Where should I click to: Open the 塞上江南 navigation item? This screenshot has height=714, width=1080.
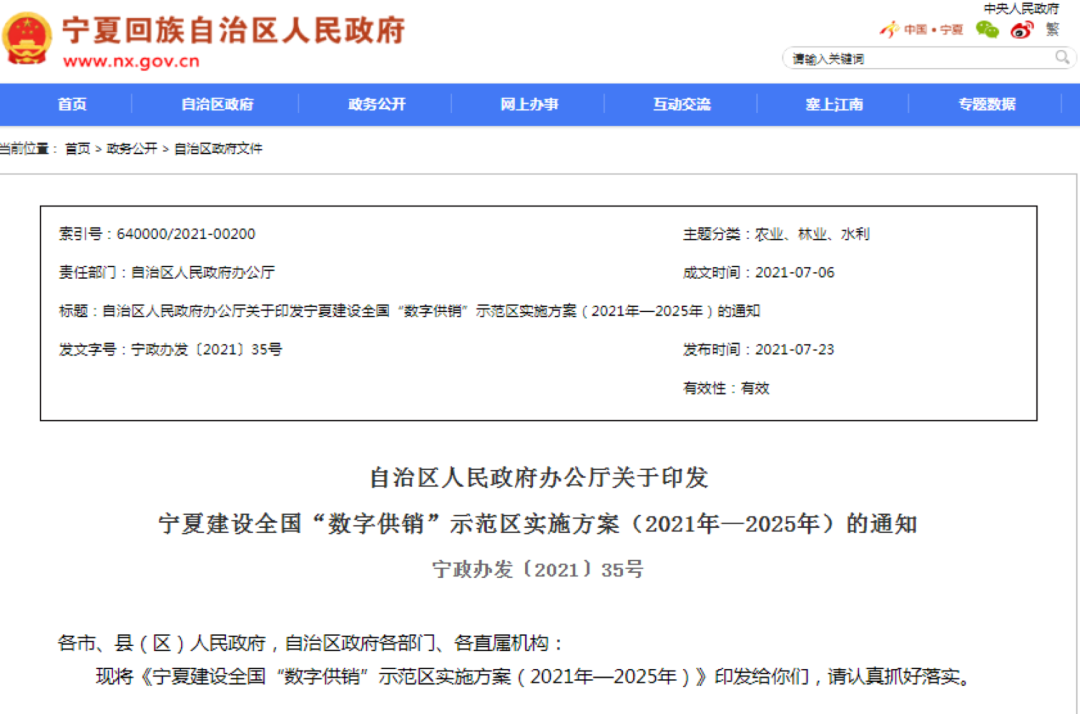click(834, 104)
